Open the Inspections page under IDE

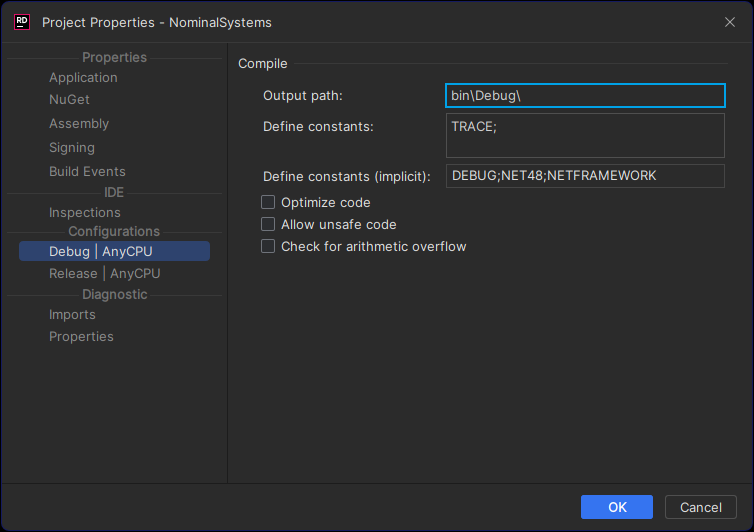[x=85, y=213]
